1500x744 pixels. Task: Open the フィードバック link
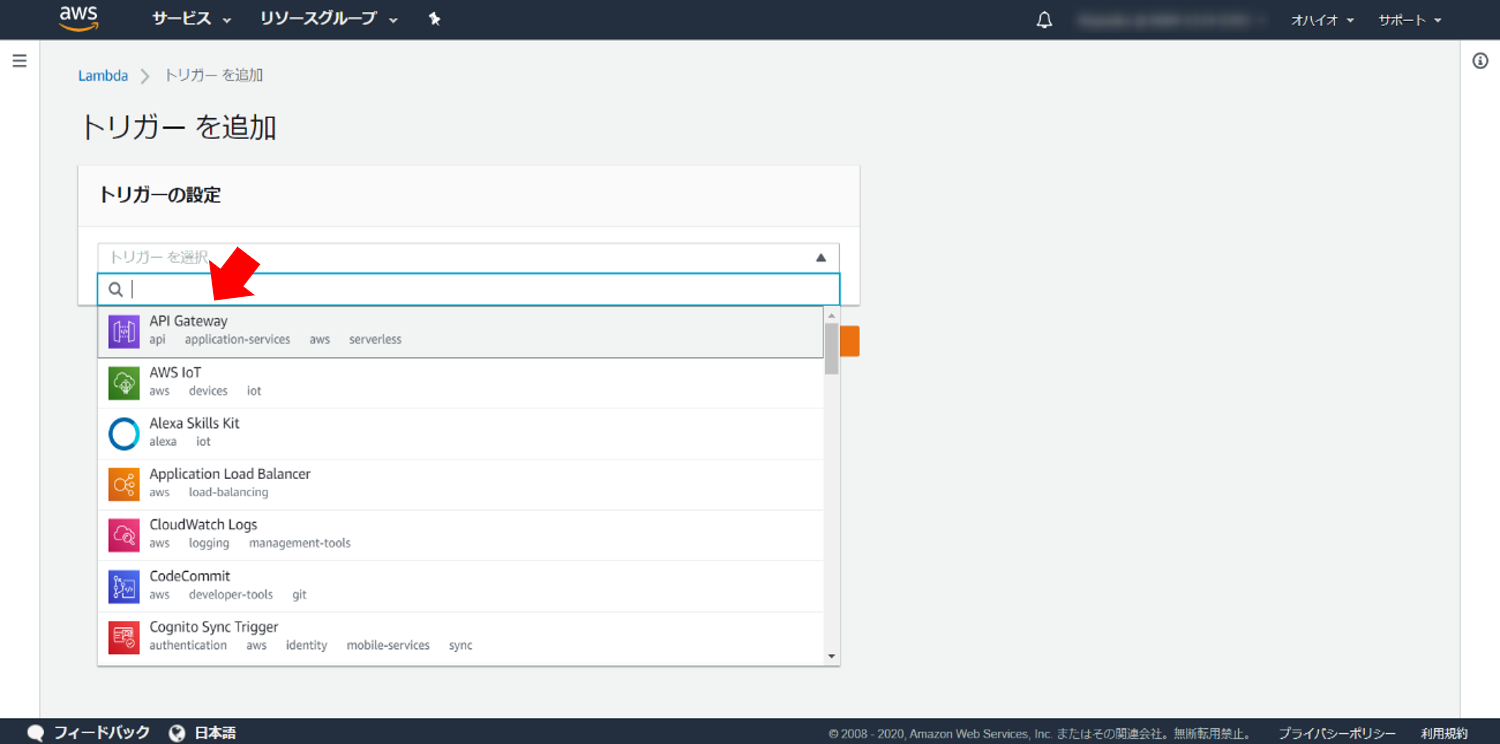pos(101,733)
